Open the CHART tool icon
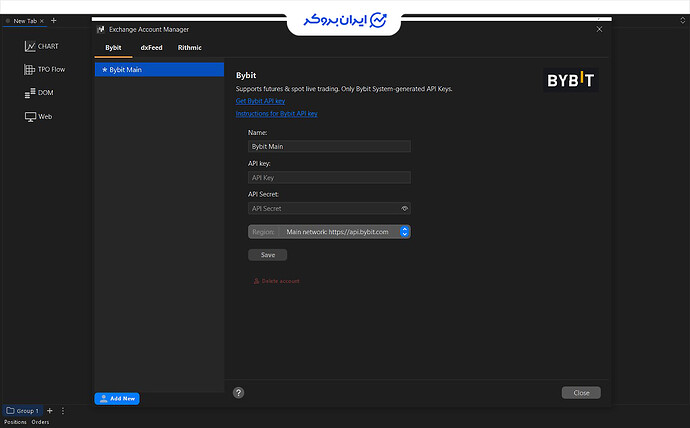Screen dimensions: 690x428 30,46
